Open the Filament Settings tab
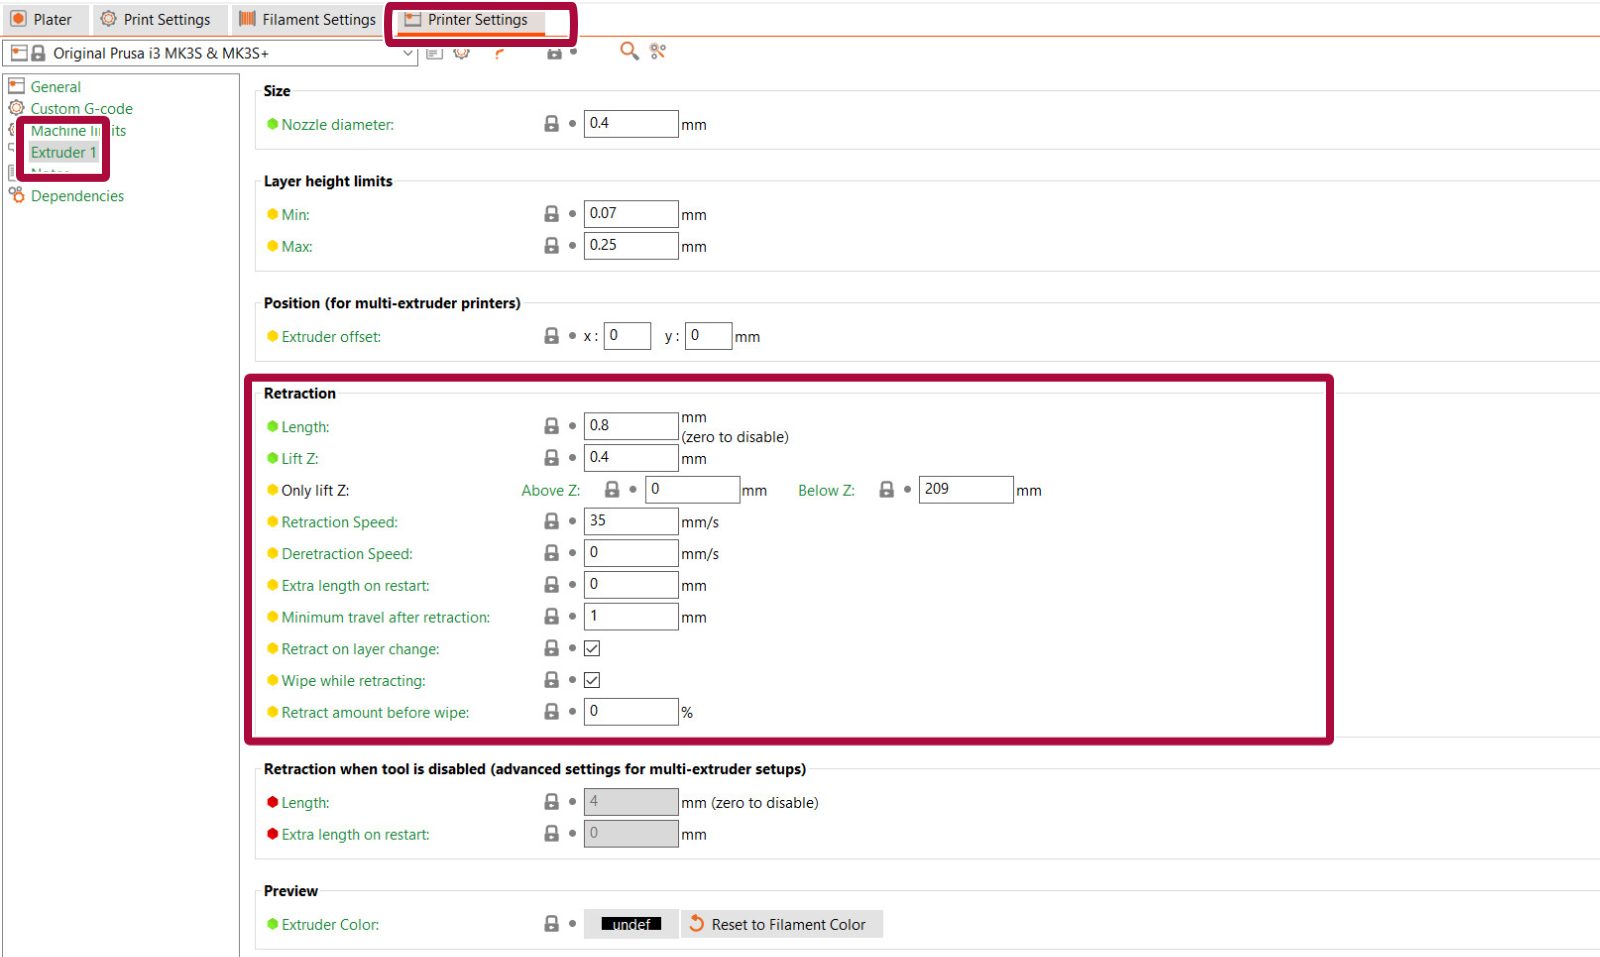The height and width of the screenshot is (957, 1600). coord(308,19)
